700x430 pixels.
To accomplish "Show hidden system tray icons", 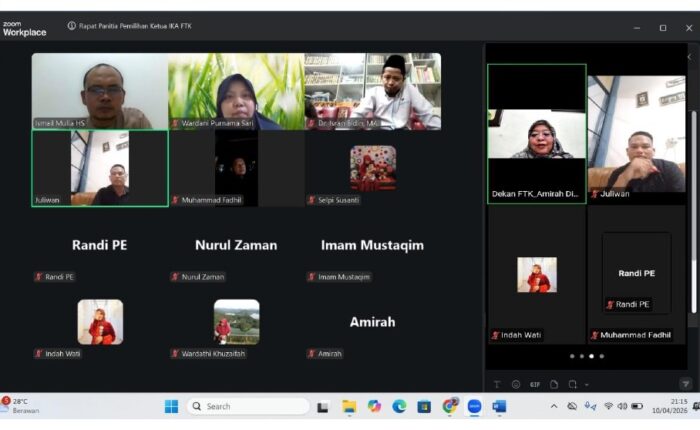I will [554, 406].
